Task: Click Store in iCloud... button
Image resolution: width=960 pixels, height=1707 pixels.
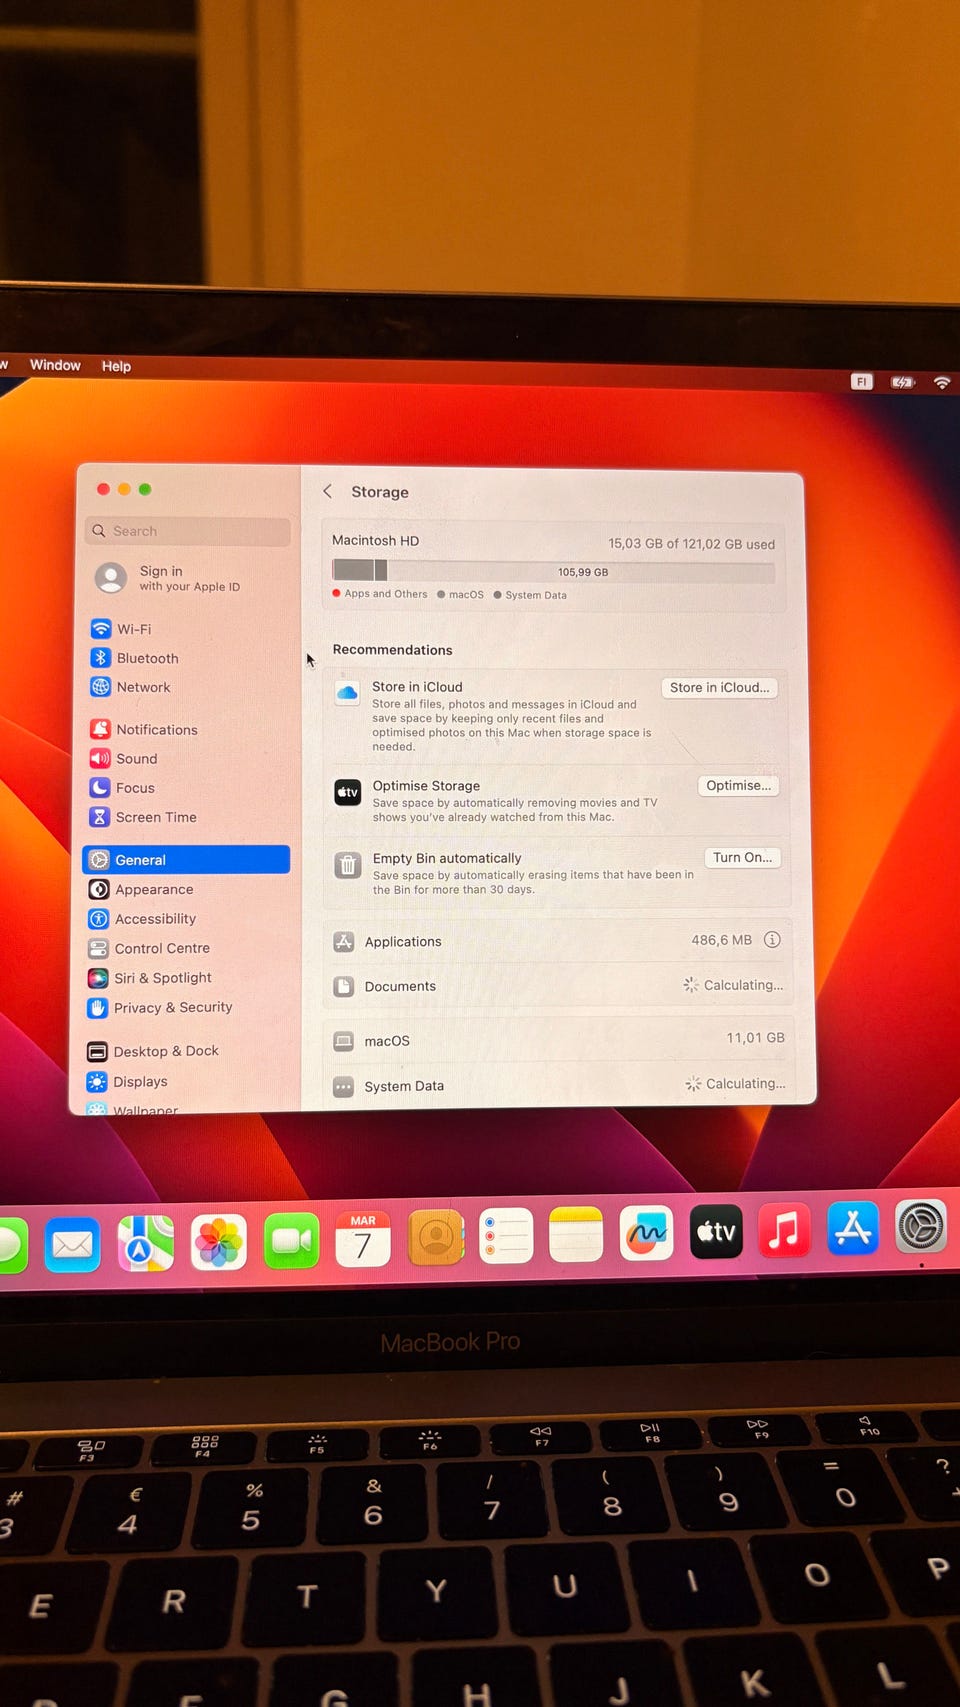Action: tap(720, 687)
